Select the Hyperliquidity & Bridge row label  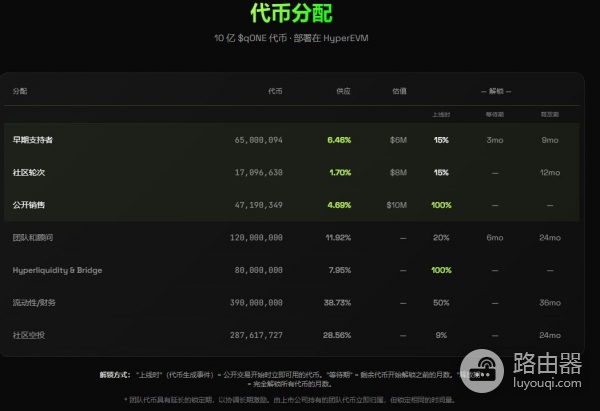(x=57, y=270)
